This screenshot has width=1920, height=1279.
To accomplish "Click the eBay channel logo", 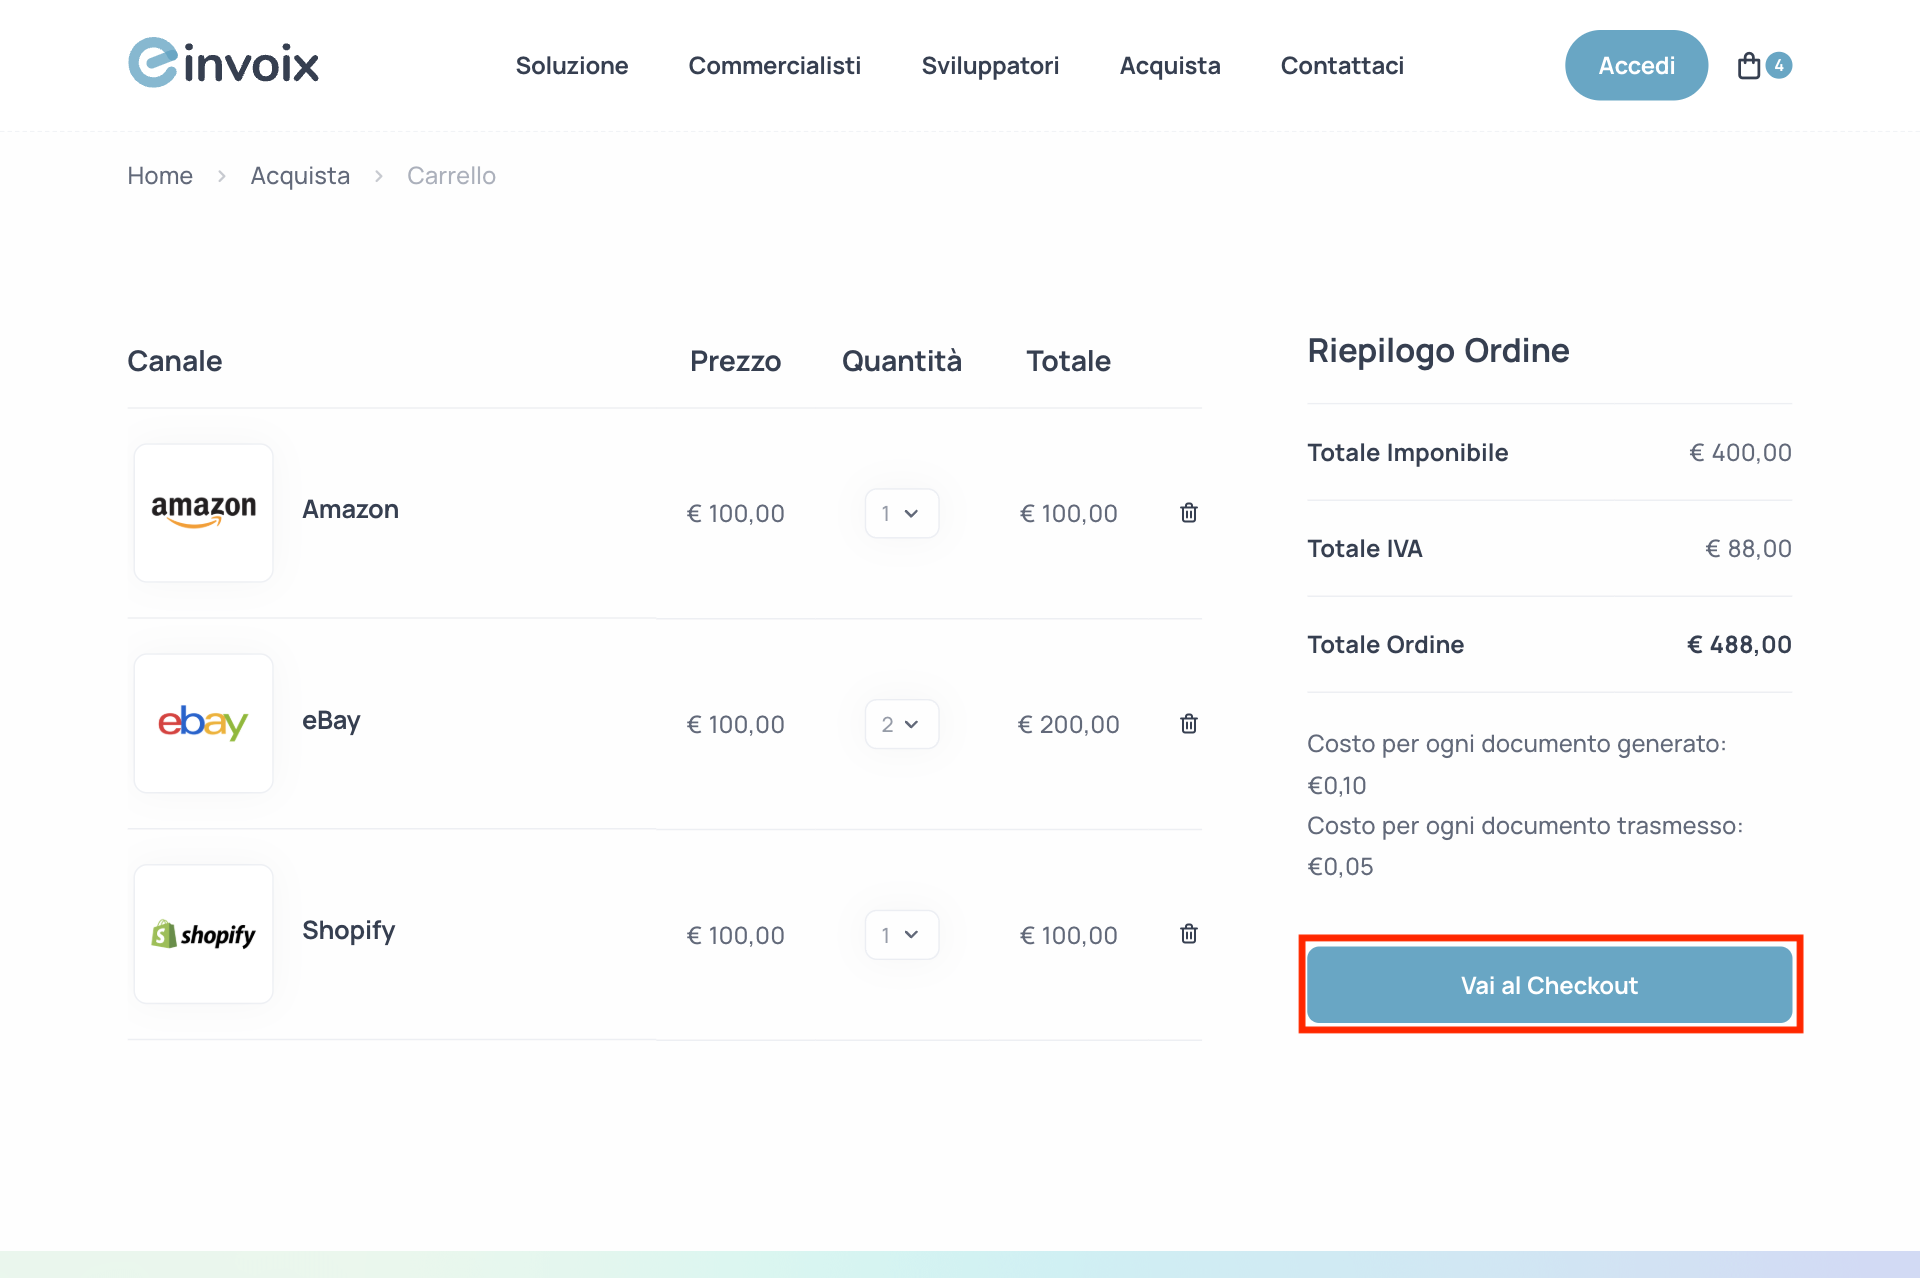I will click(203, 723).
